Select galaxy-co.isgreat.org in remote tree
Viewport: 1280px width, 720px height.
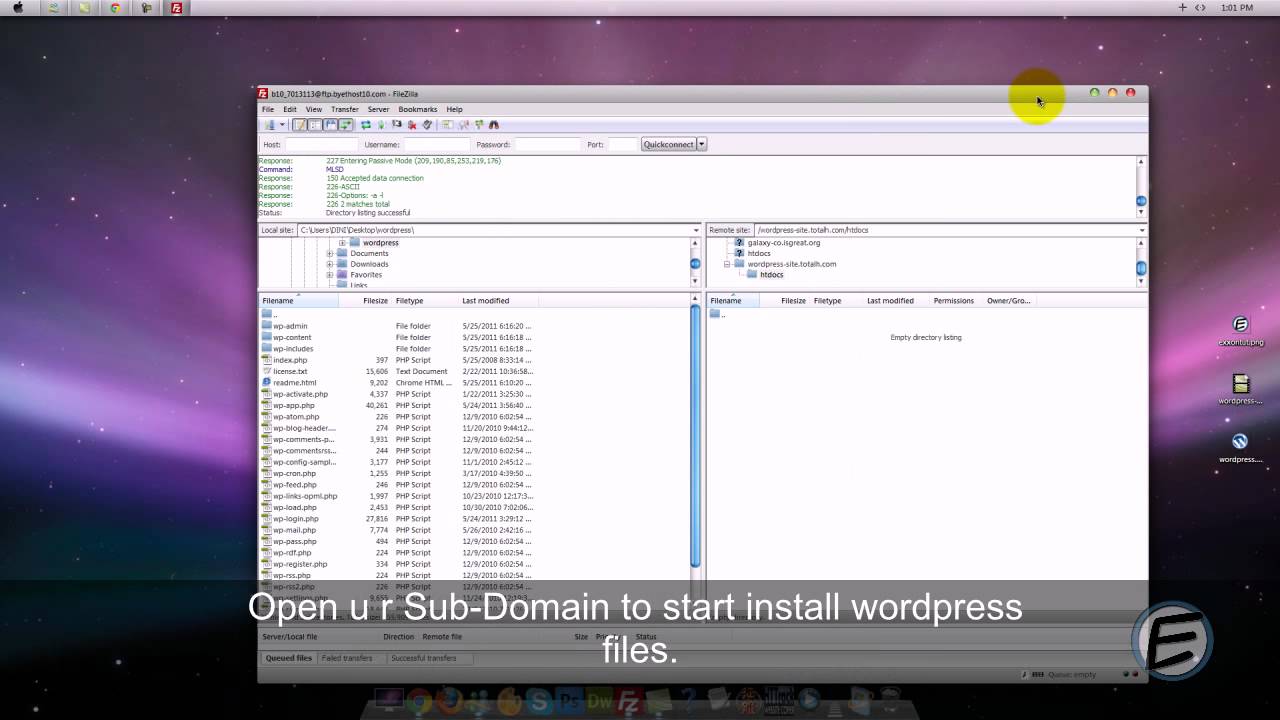tap(783, 243)
